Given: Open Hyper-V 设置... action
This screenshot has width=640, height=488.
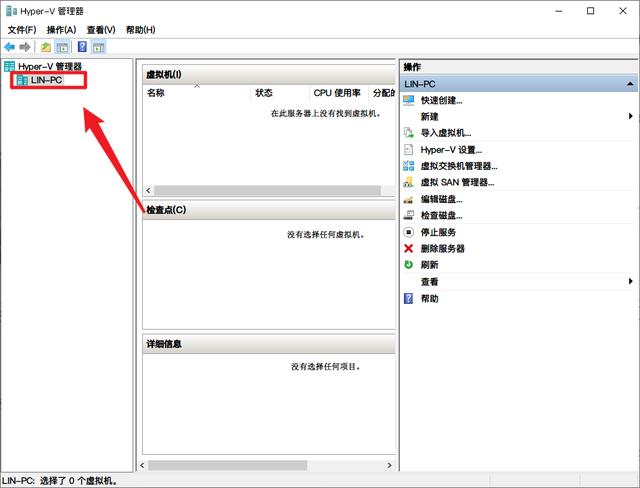Looking at the screenshot, I should pyautogui.click(x=451, y=150).
